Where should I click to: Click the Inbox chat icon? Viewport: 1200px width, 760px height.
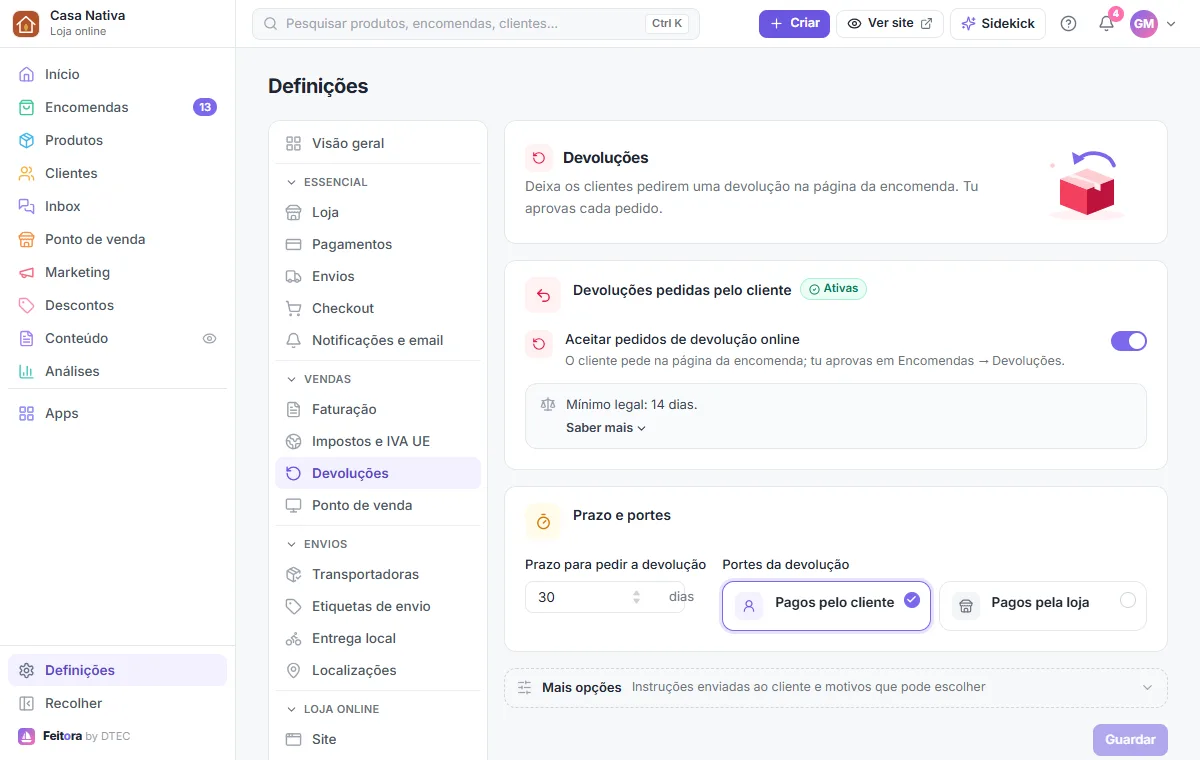pyautogui.click(x=27, y=206)
